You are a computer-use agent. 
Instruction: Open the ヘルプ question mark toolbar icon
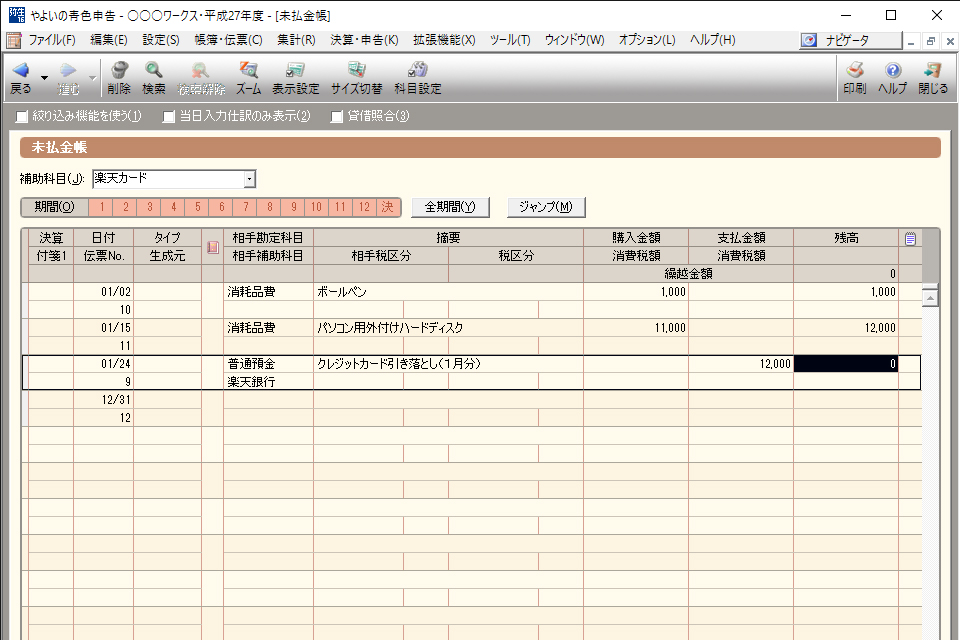(x=893, y=70)
